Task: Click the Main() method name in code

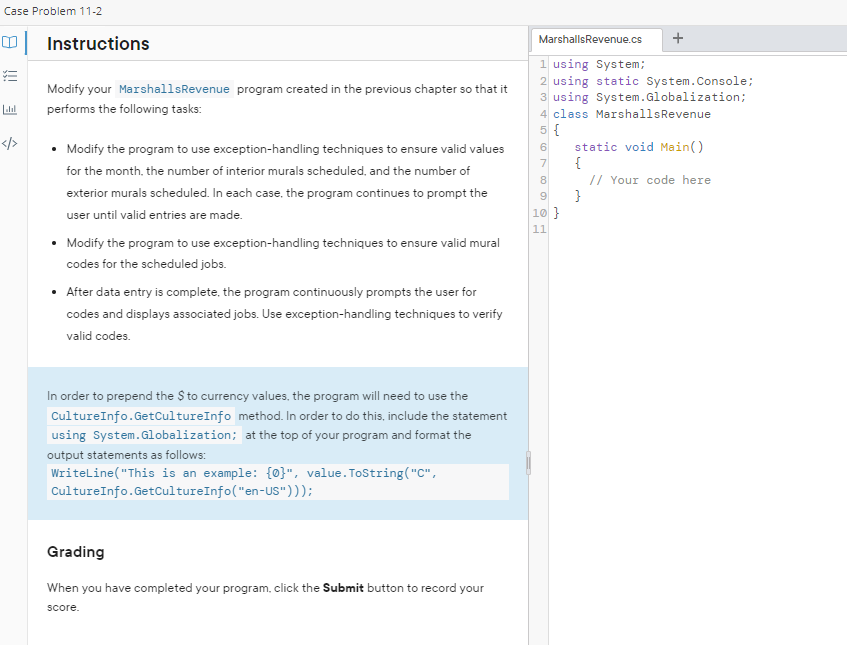Action: tap(673, 146)
